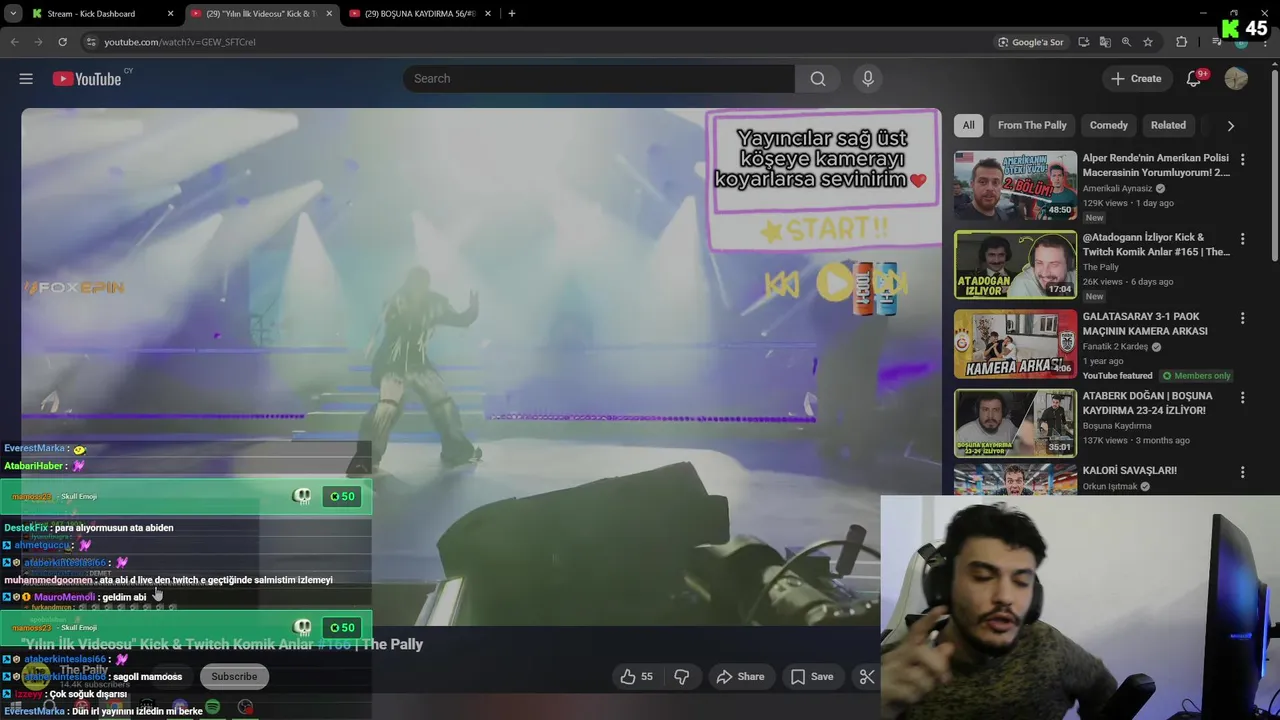The height and width of the screenshot is (720, 1280).
Task: Open the account avatar menu
Action: point(1236,79)
